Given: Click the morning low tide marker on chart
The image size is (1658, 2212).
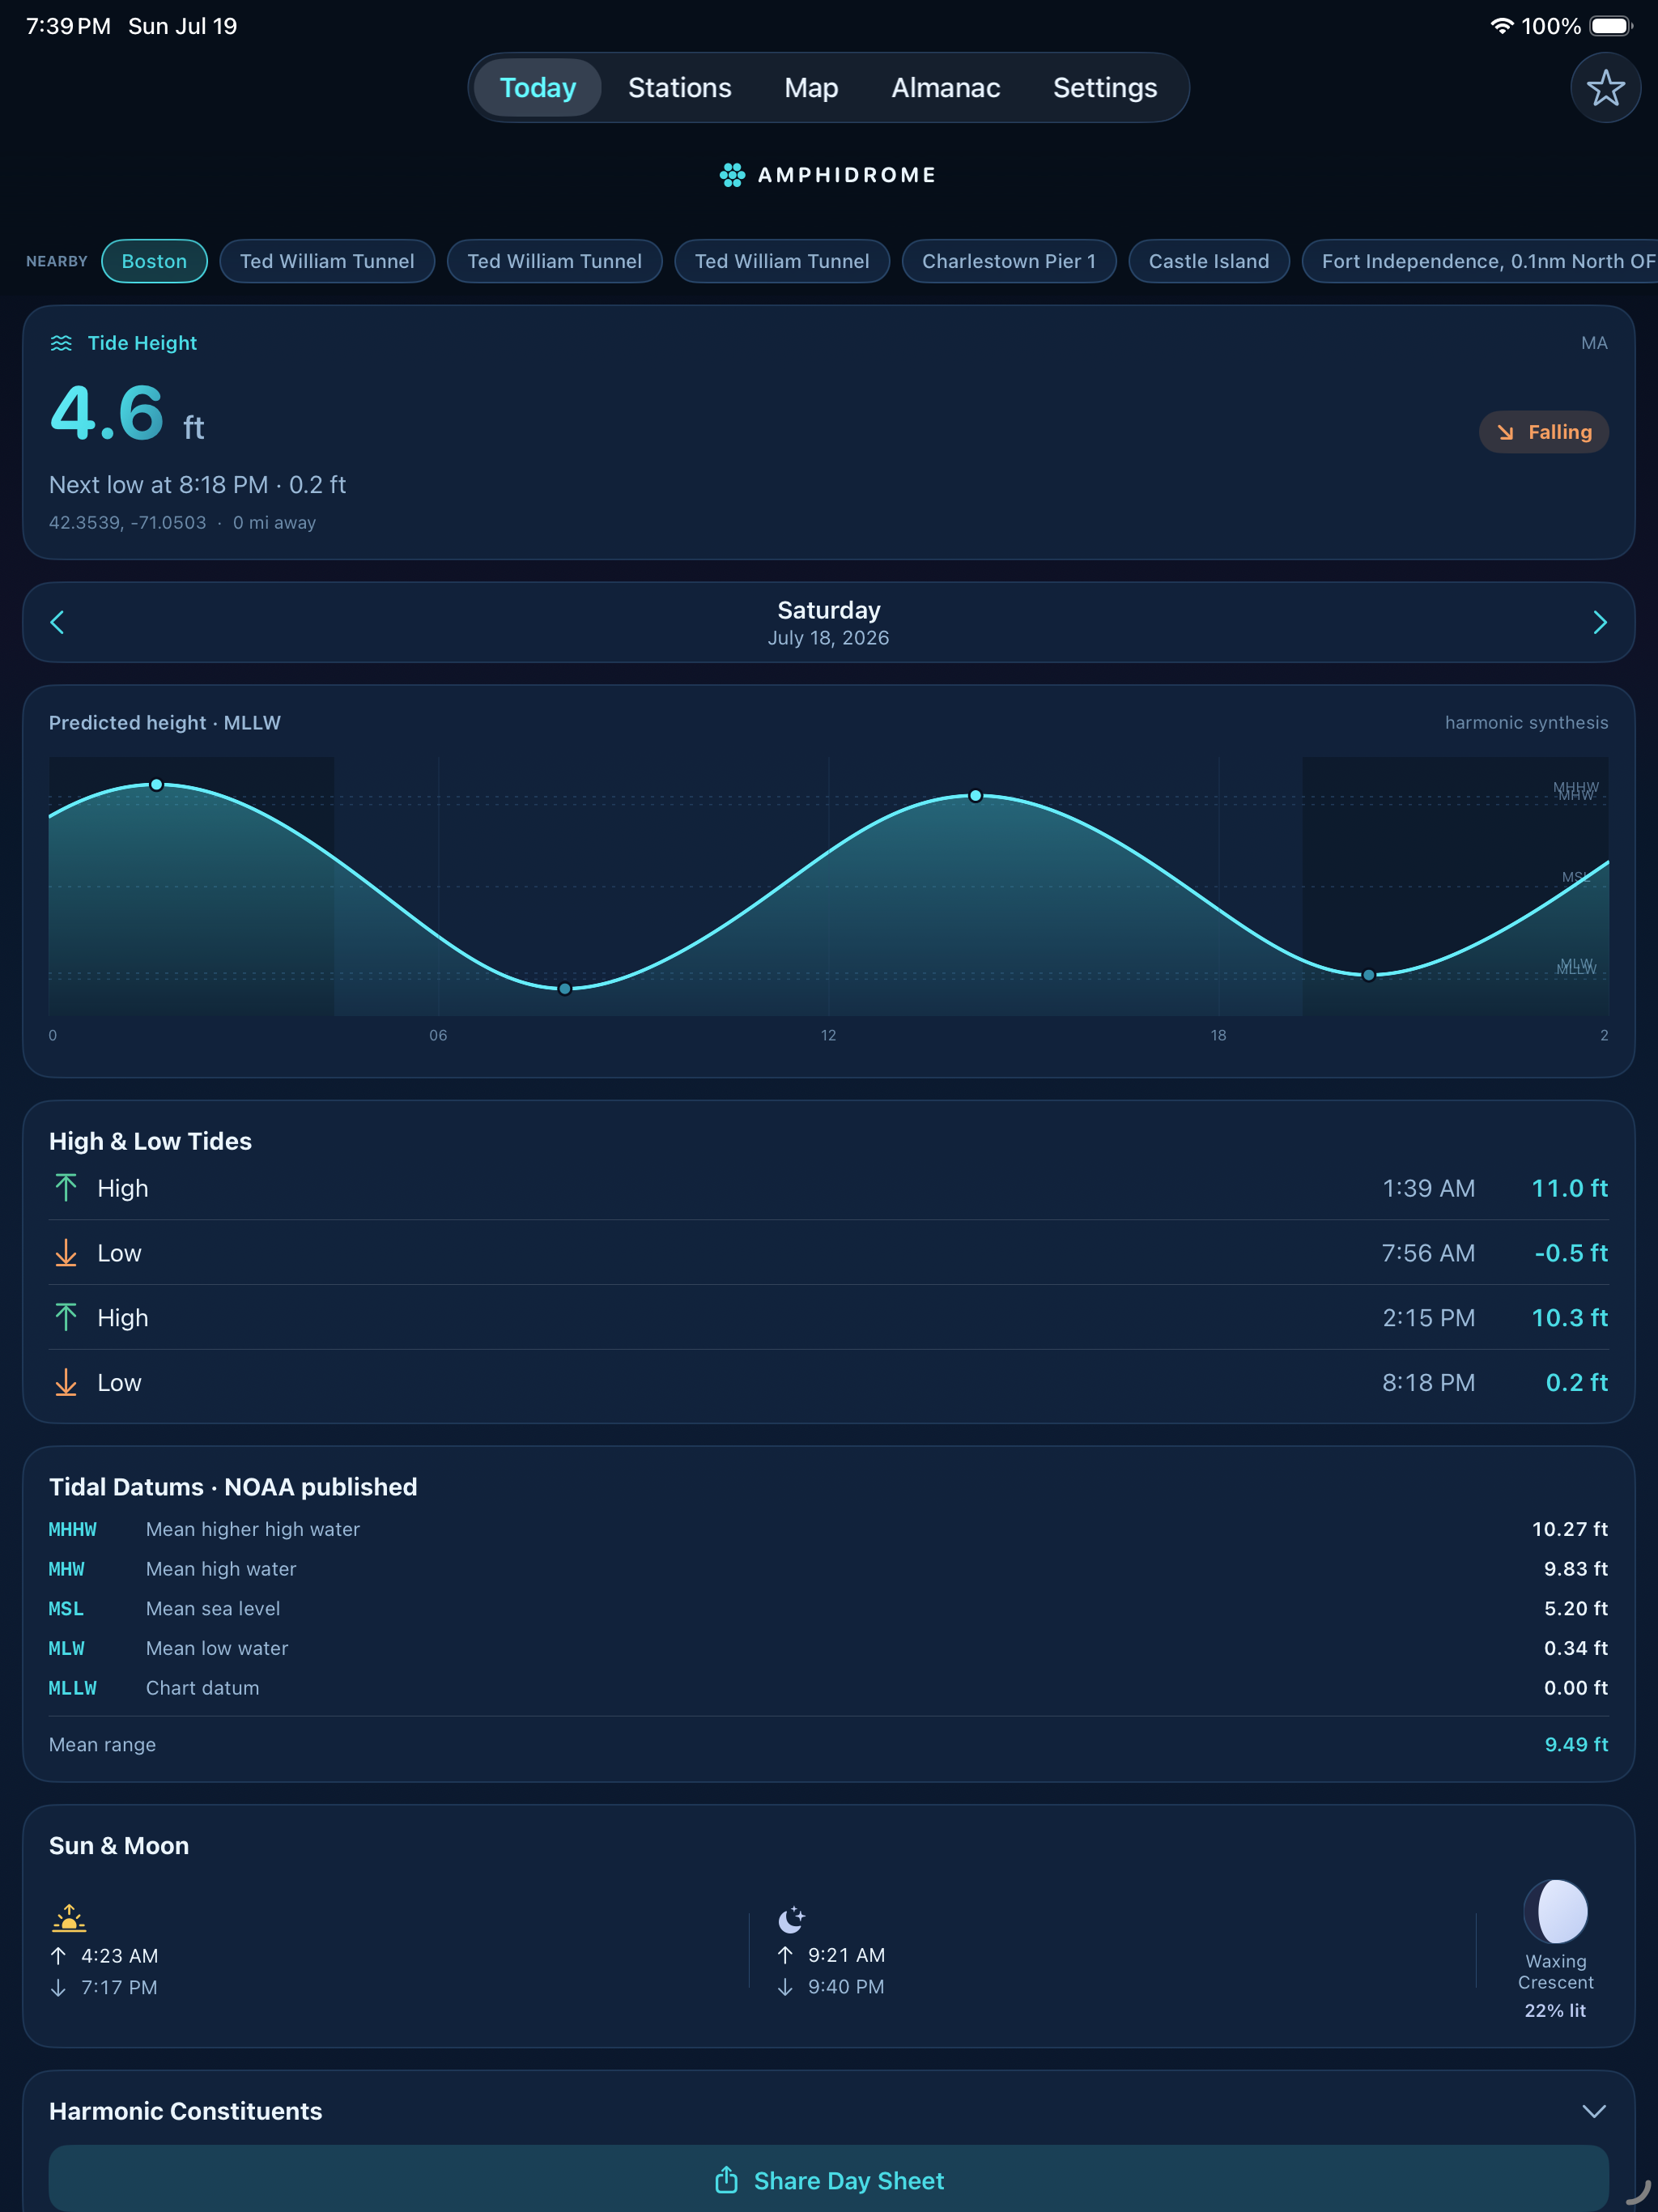Looking at the screenshot, I should click(565, 988).
